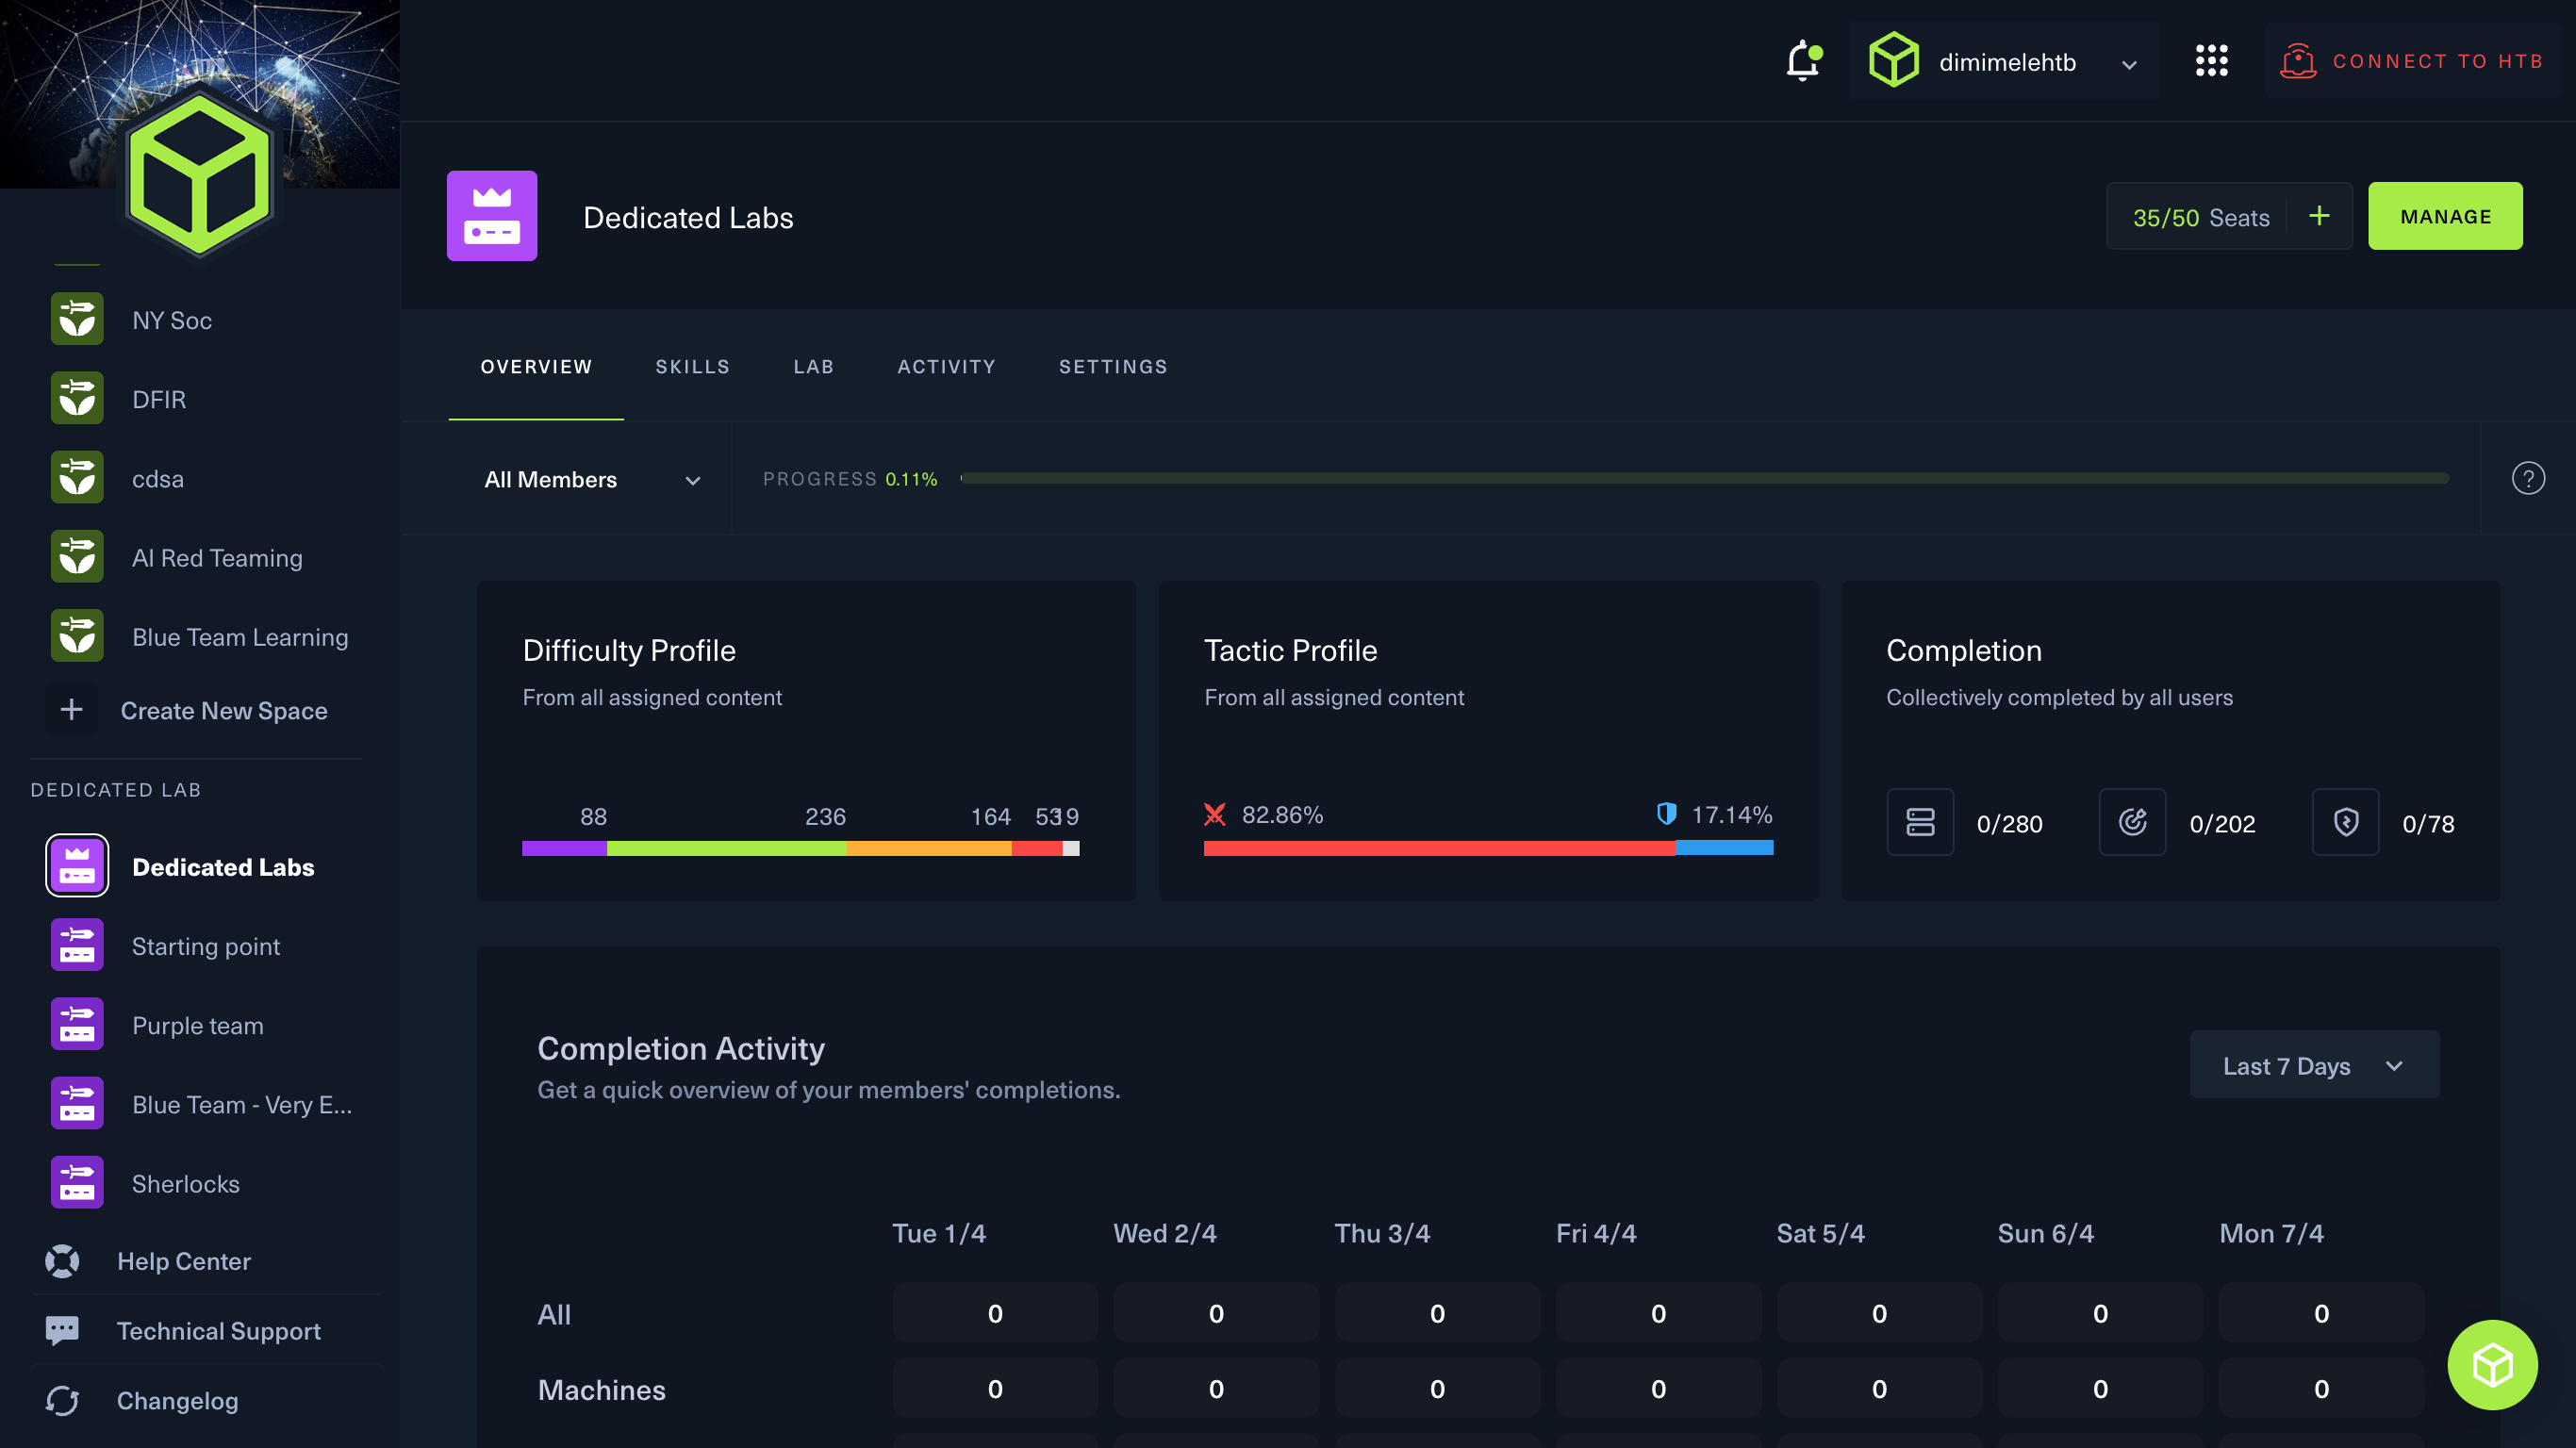Open the progress help question mark

[2528, 479]
